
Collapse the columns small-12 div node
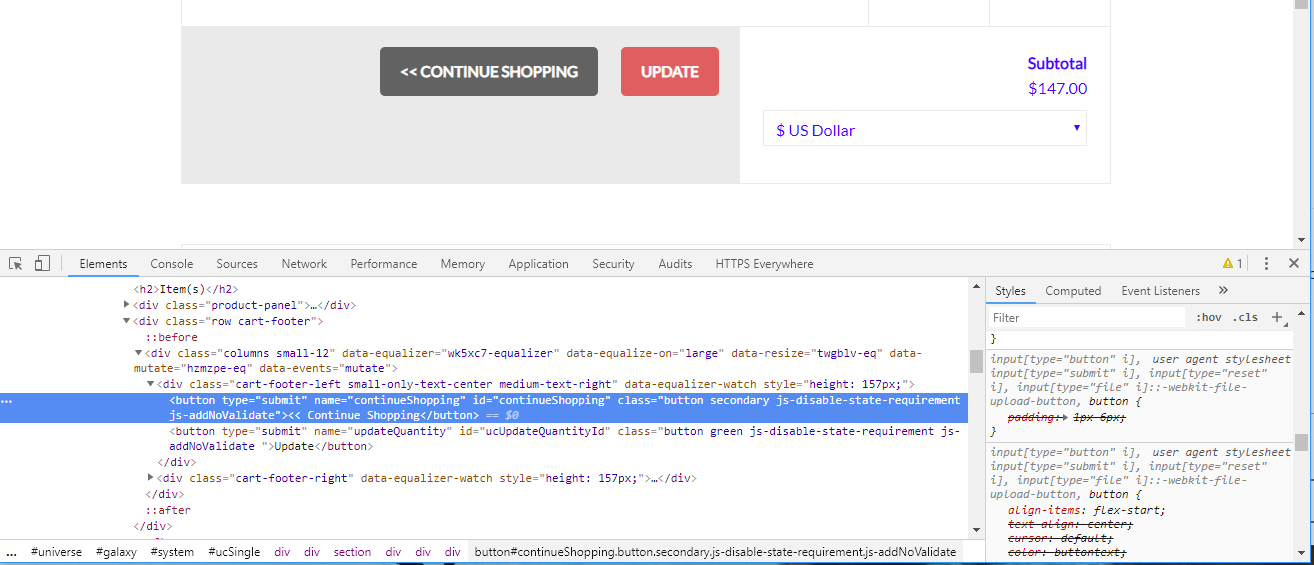pyautogui.click(x=139, y=353)
